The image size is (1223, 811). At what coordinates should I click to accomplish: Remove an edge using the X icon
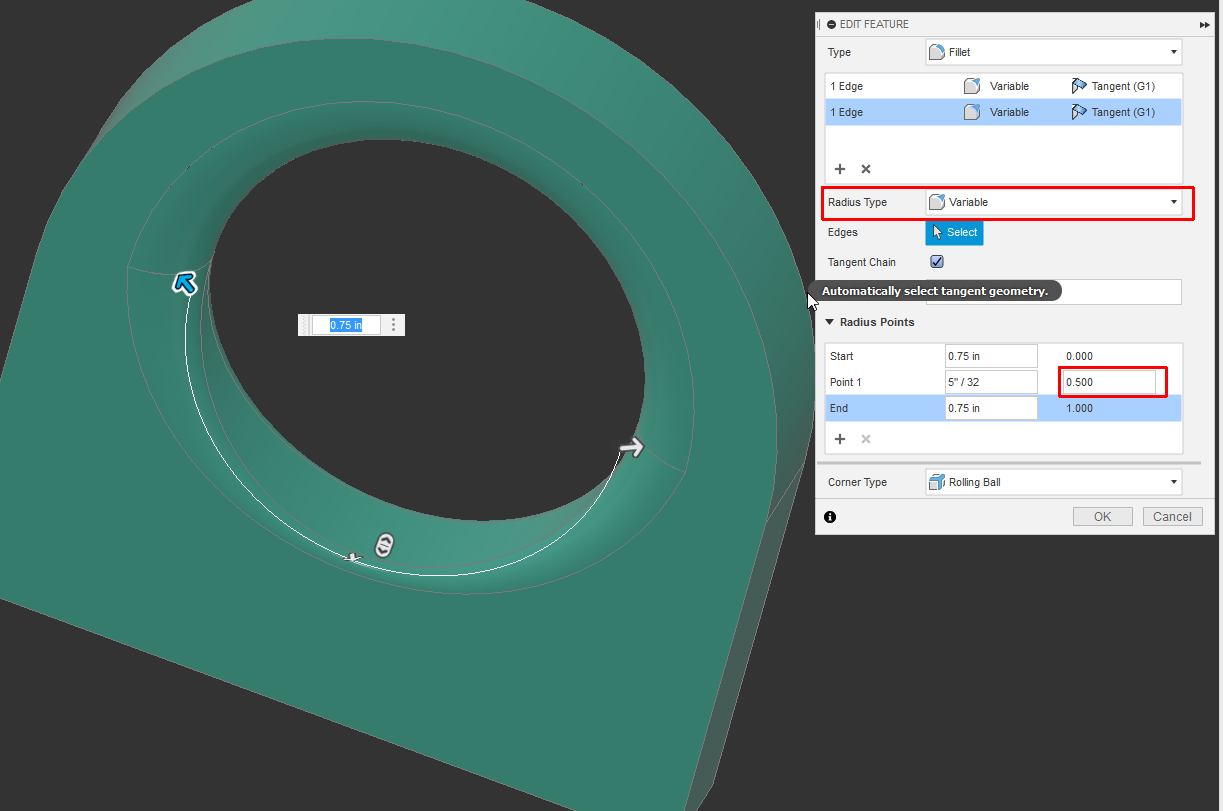tap(865, 169)
